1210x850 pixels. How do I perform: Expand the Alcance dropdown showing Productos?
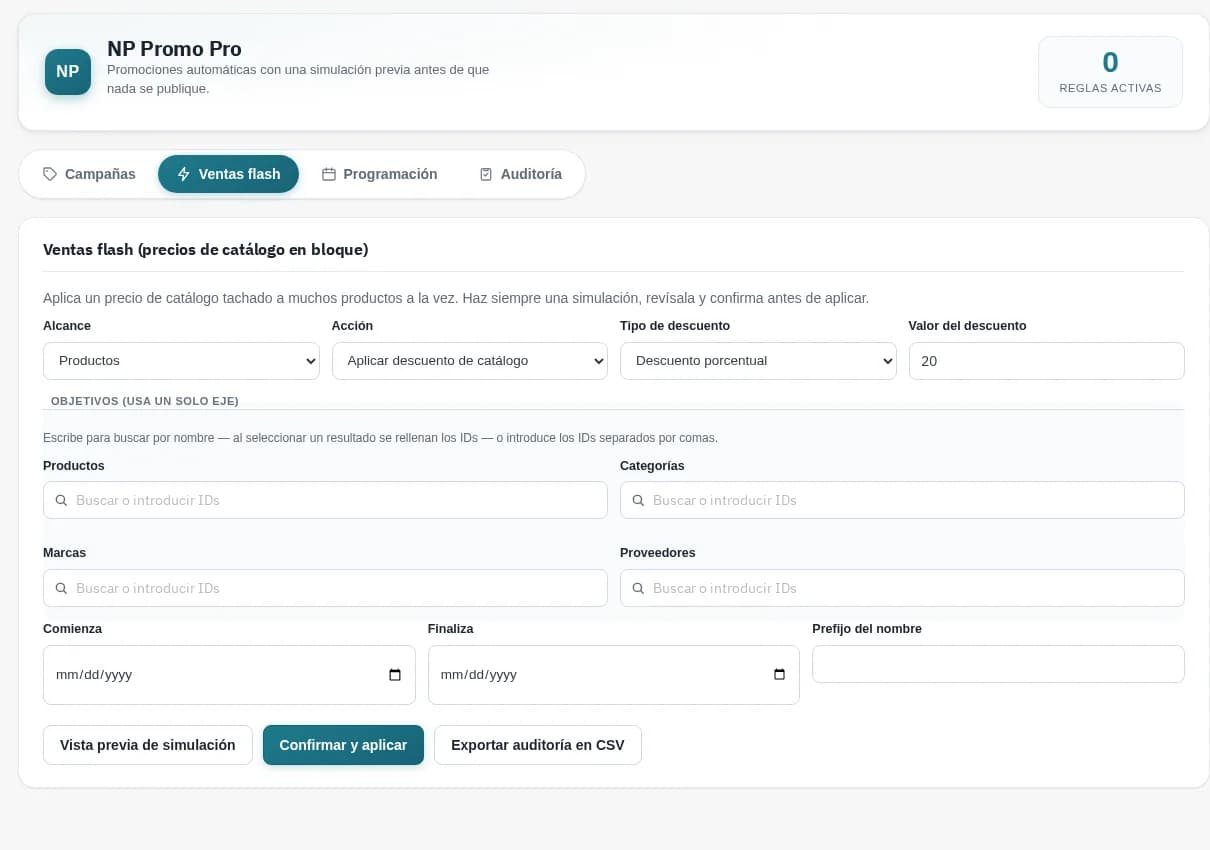pos(181,361)
